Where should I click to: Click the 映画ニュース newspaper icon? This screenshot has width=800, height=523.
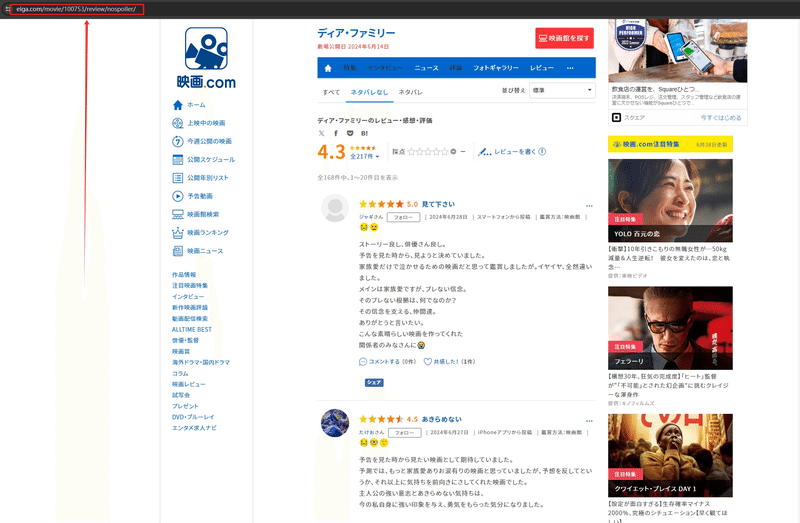coord(178,251)
